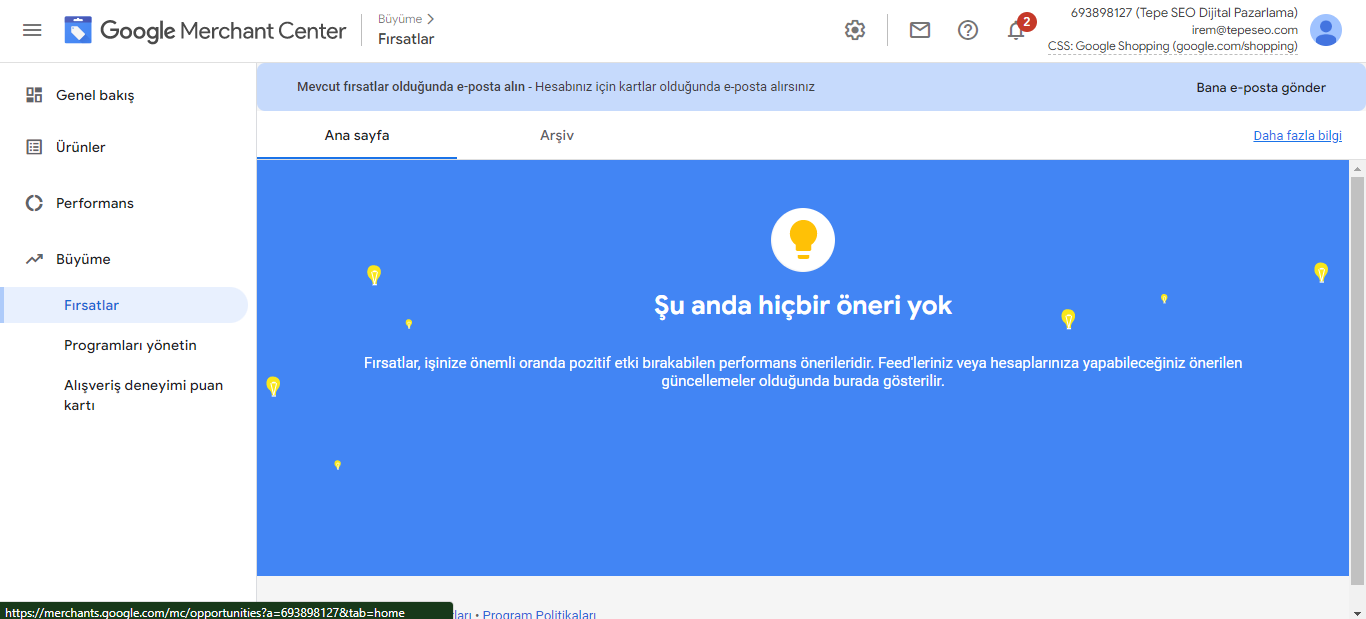
Task: Click the Genel bakış dashboard icon
Action: (34, 95)
